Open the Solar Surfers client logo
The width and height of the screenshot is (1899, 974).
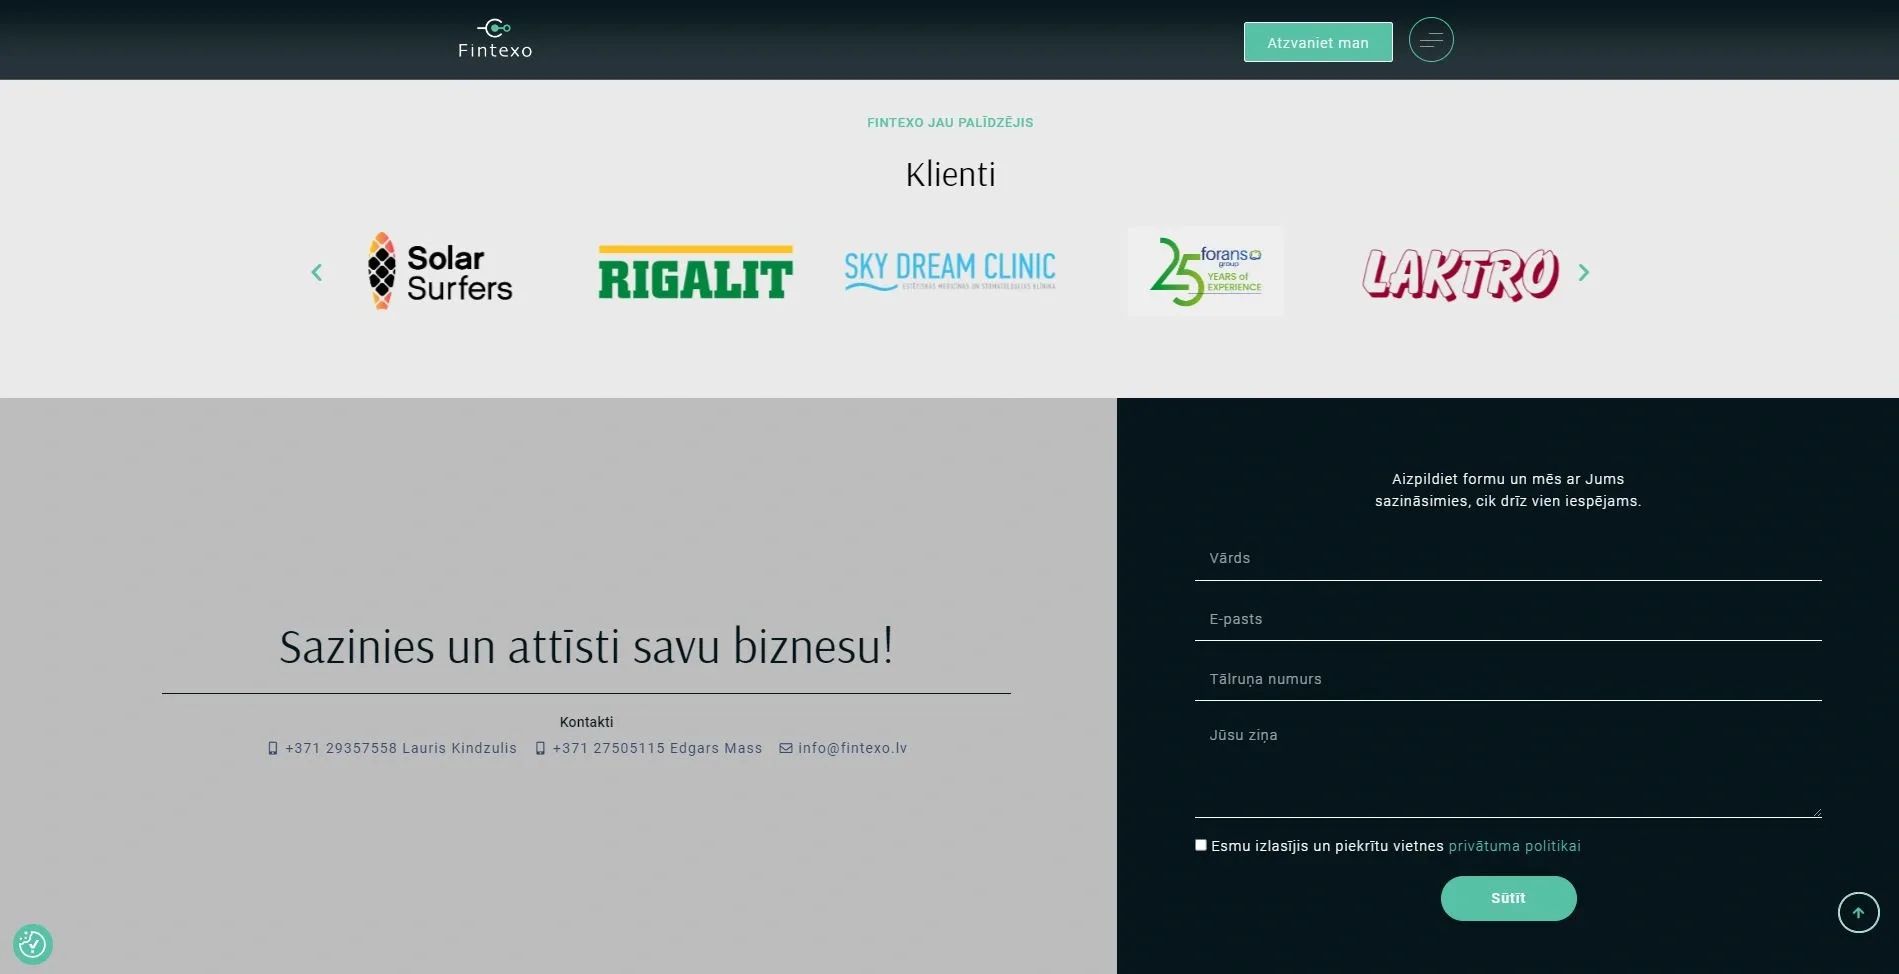point(440,271)
